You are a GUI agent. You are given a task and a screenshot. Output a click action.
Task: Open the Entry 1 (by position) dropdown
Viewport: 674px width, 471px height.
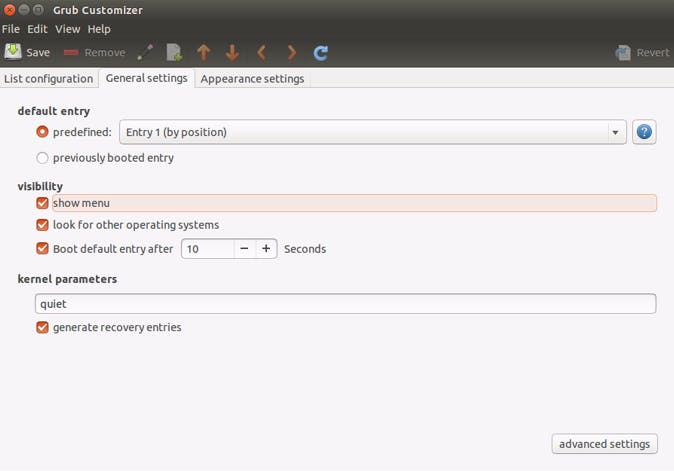373,132
